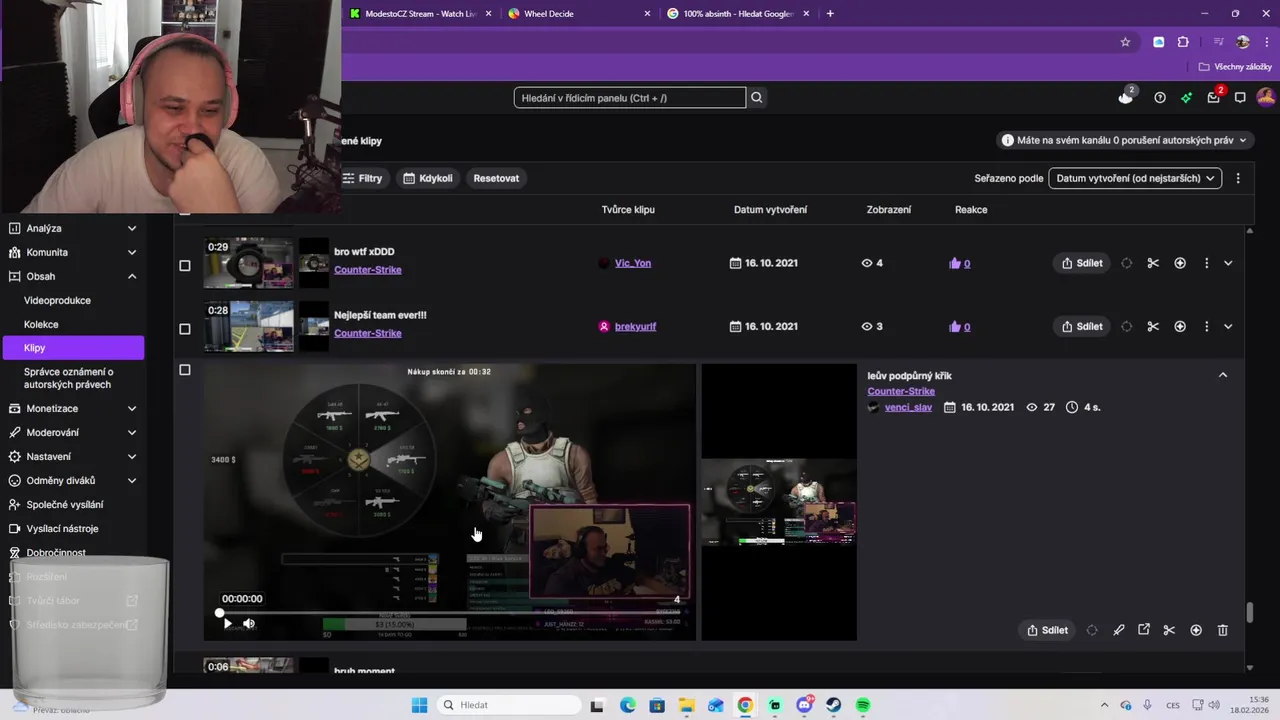Viewport: 1280px width, 720px height.
Task: Open the help question mark icon
Action: click(x=1159, y=97)
